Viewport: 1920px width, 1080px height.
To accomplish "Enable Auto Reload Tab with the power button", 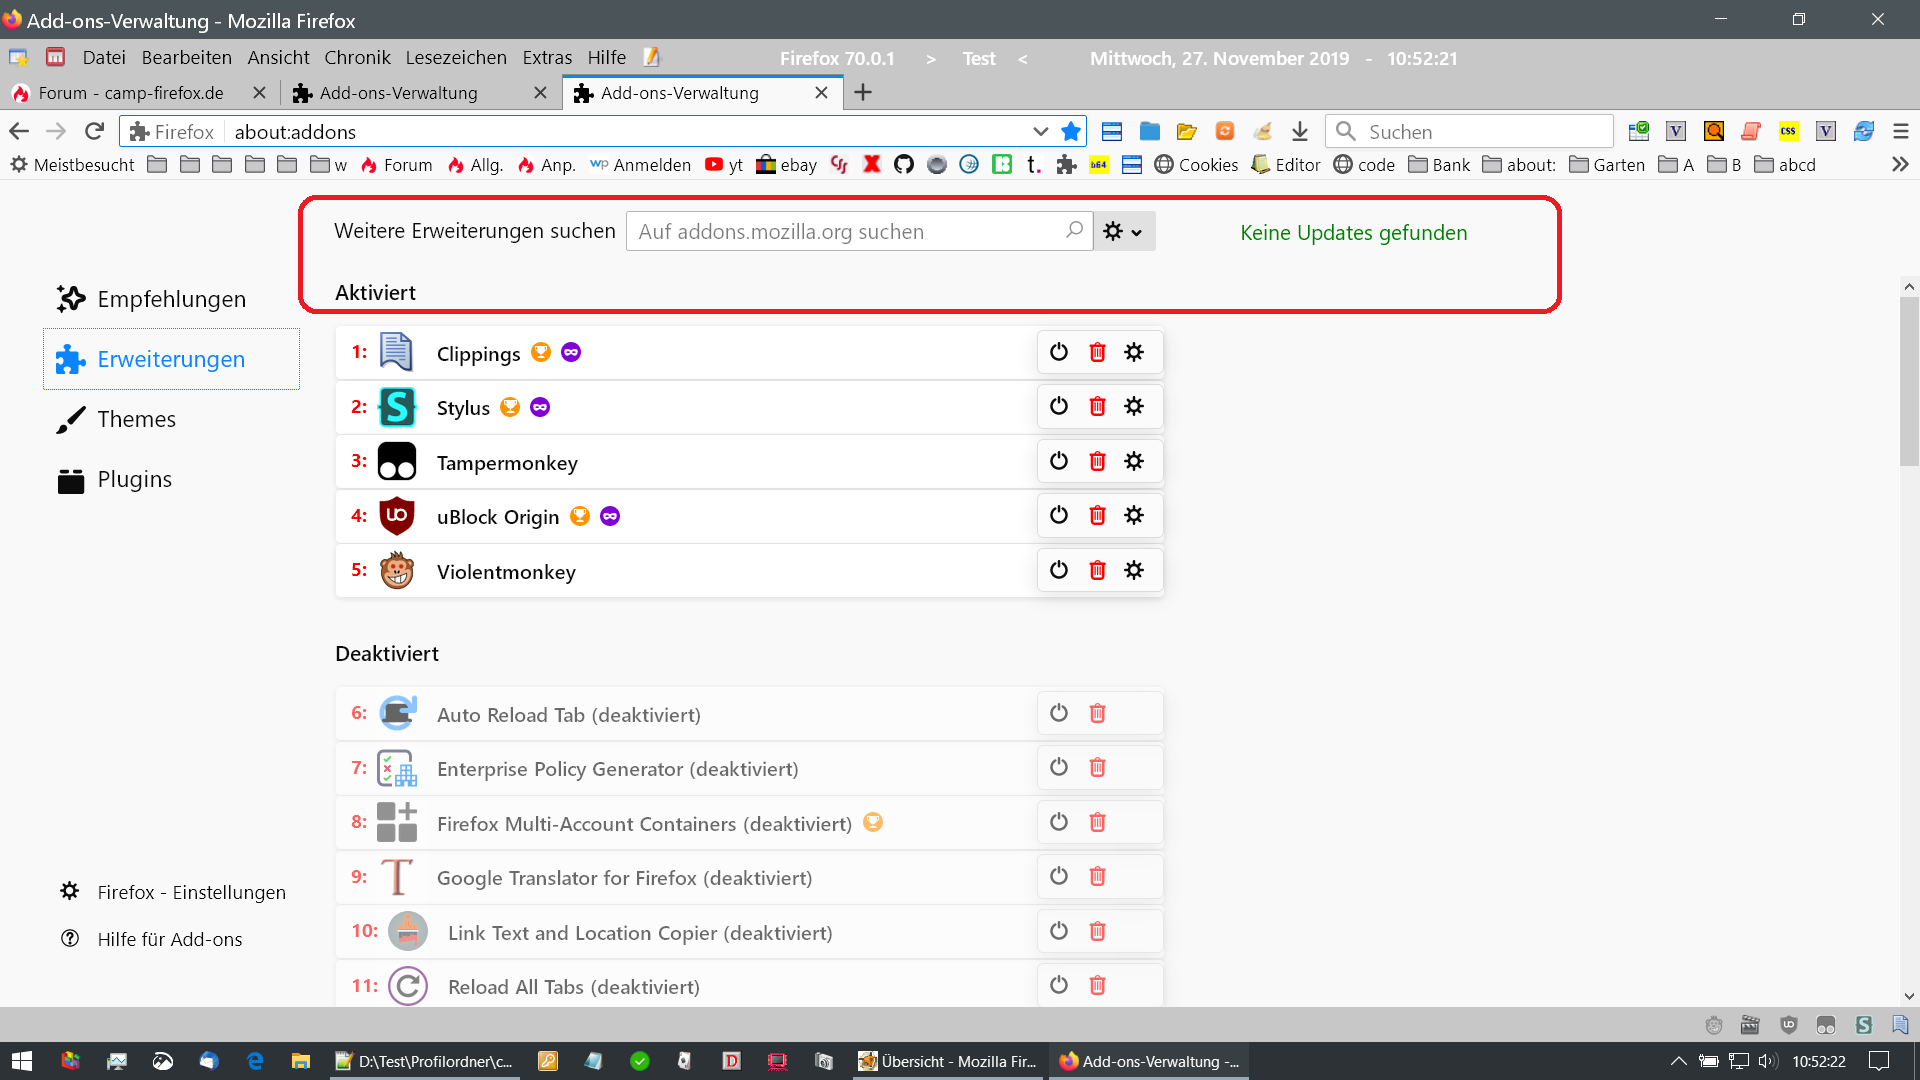I will (1059, 713).
